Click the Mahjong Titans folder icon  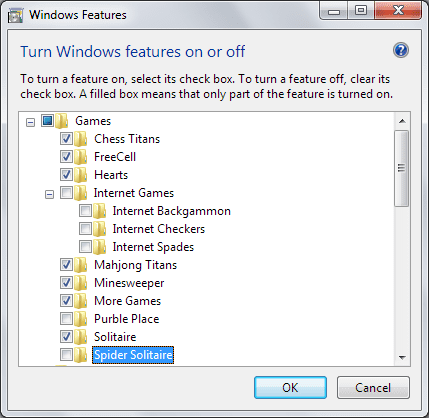click(x=81, y=265)
